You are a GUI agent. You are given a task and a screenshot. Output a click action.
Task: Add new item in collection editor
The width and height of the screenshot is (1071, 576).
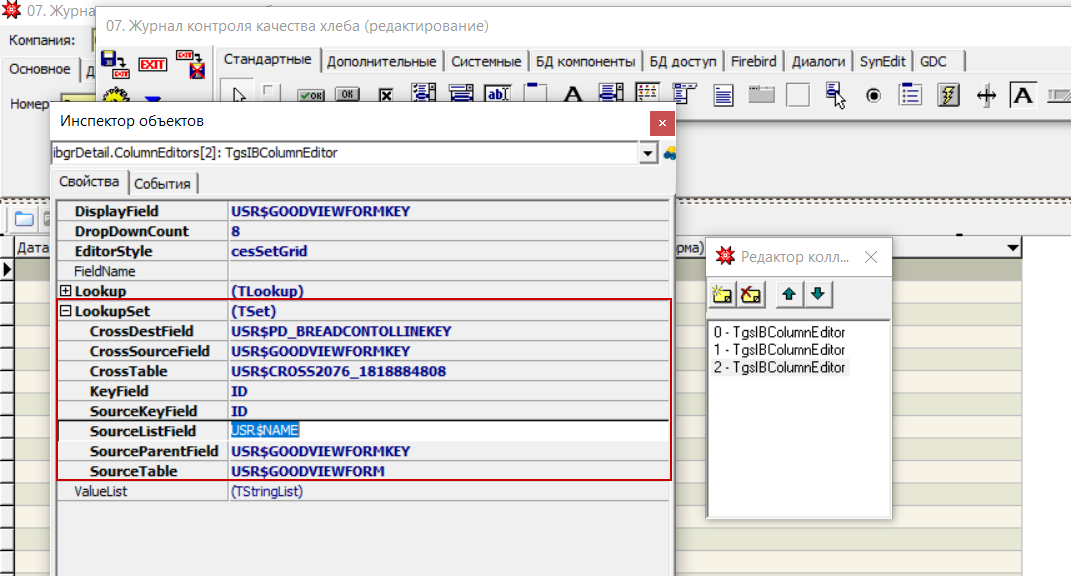[721, 294]
